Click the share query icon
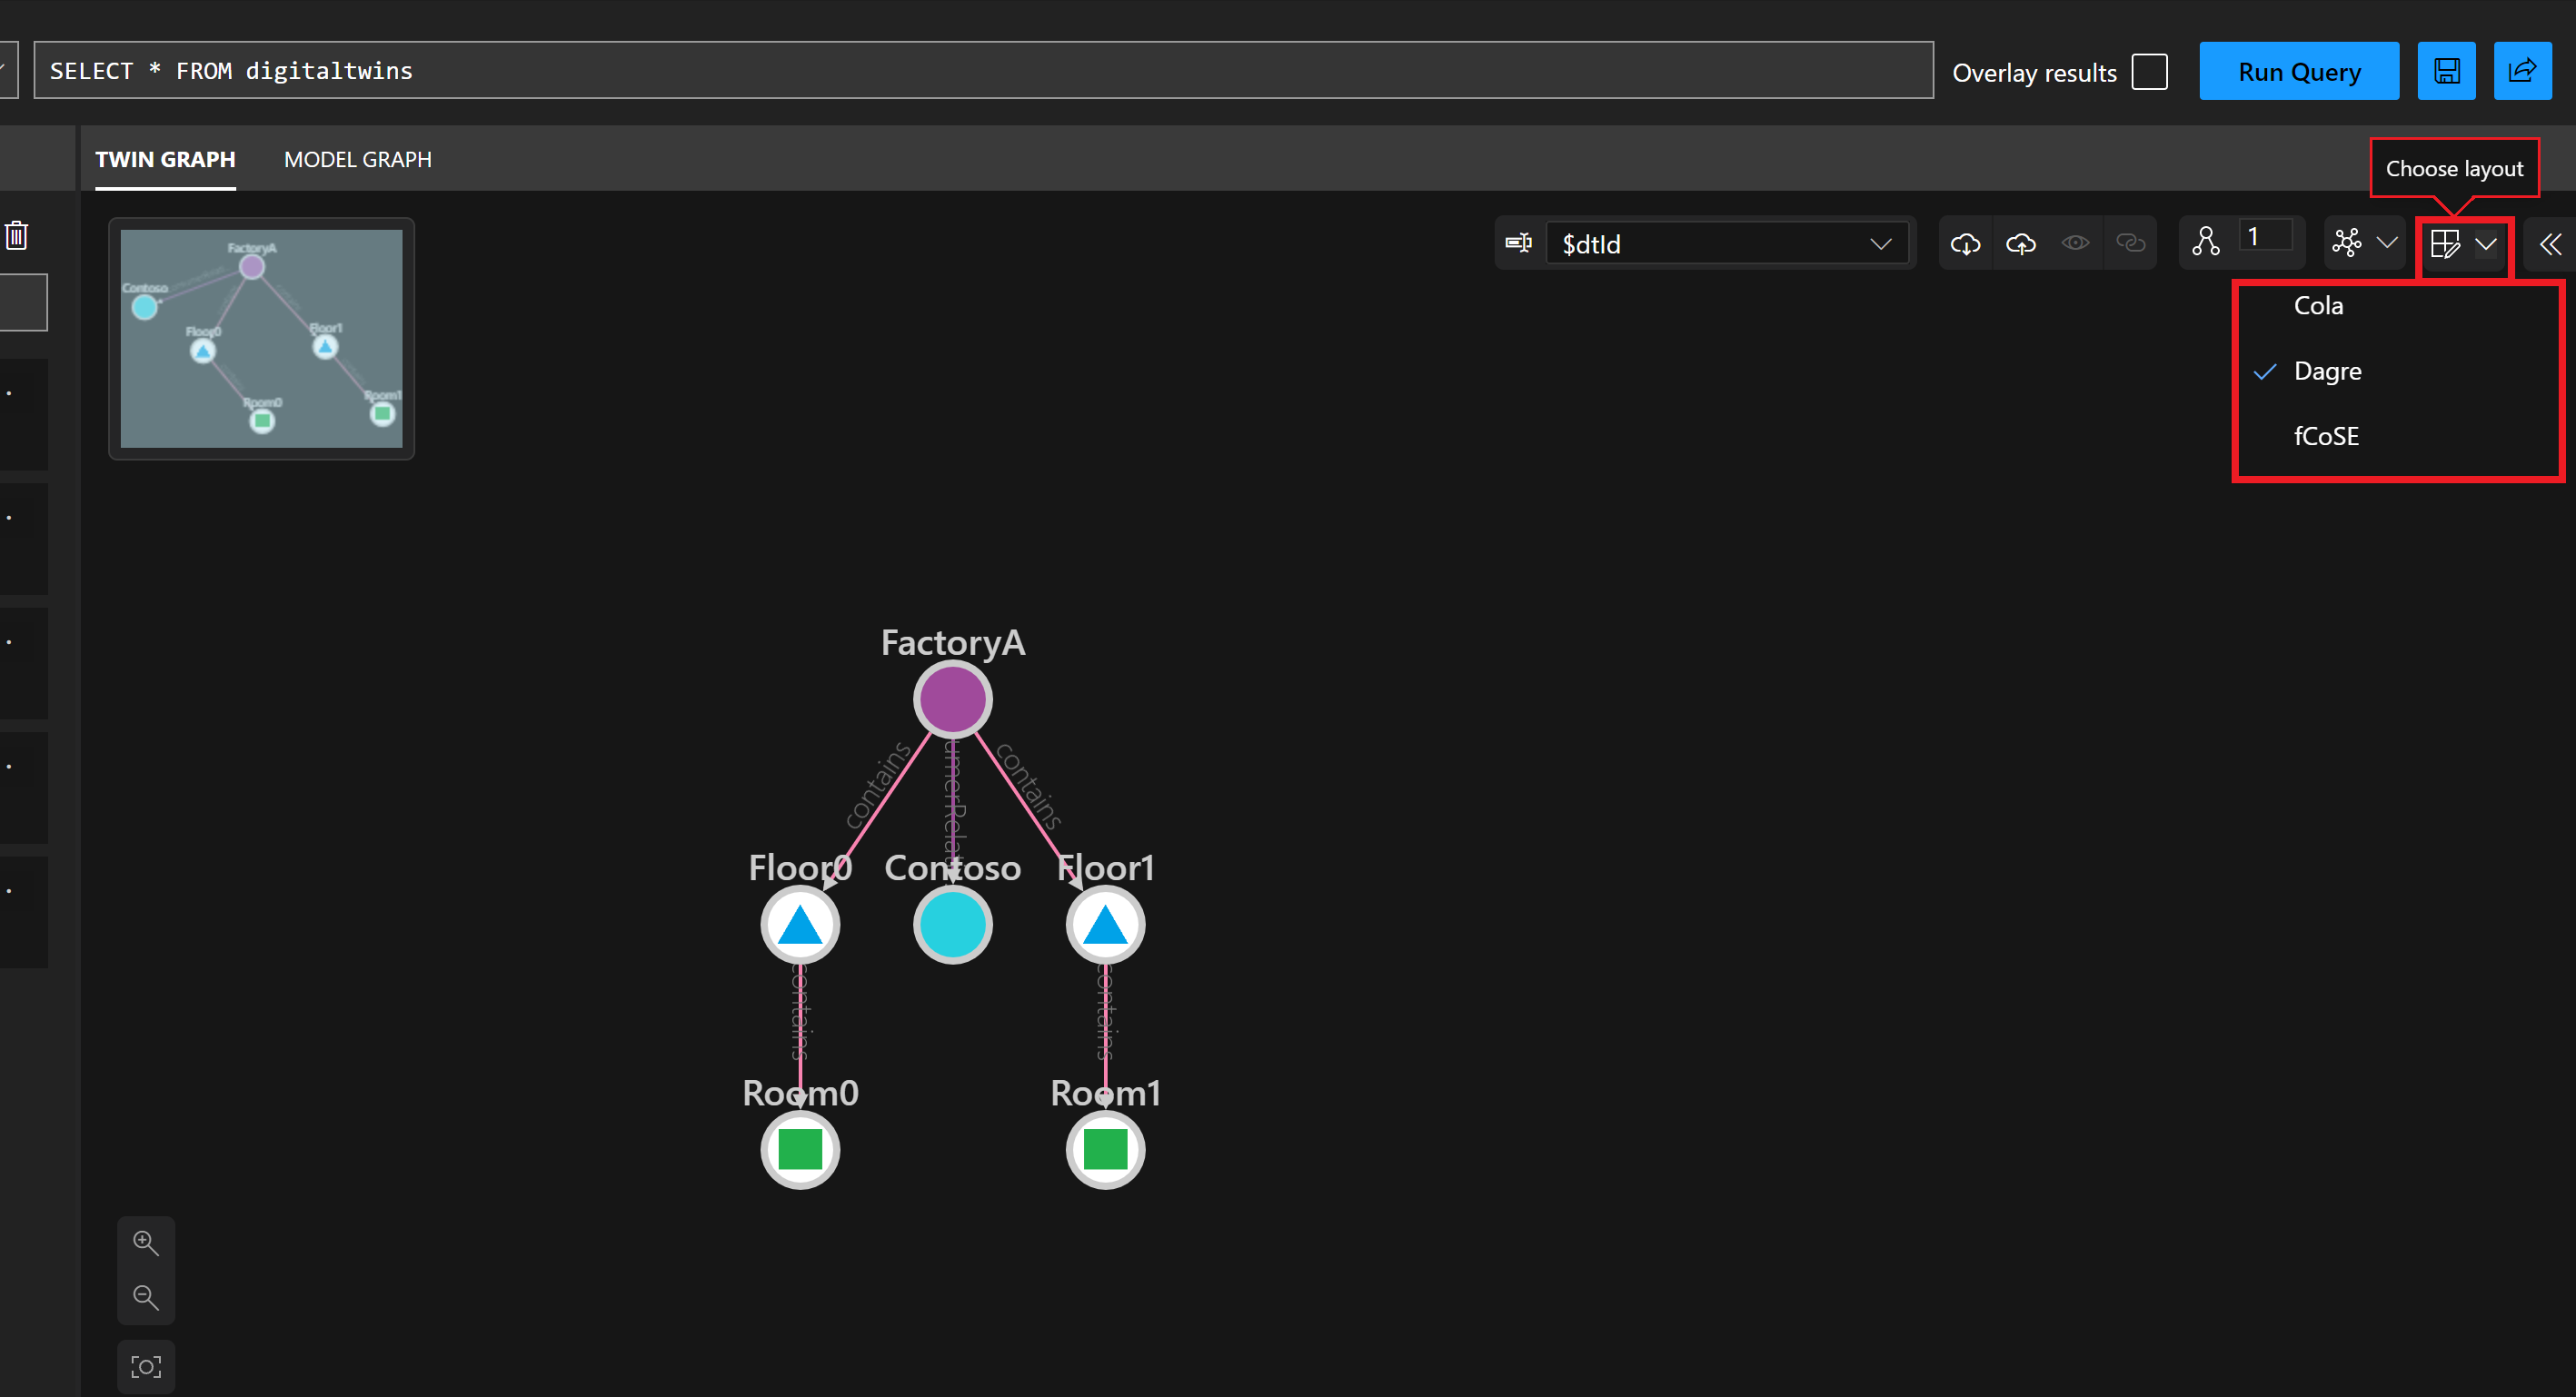The image size is (2576, 1397). [x=2522, y=71]
